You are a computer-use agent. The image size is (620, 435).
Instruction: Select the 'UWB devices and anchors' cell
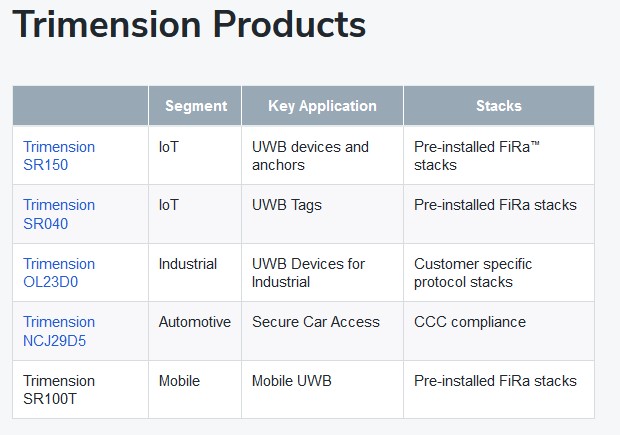(310, 155)
